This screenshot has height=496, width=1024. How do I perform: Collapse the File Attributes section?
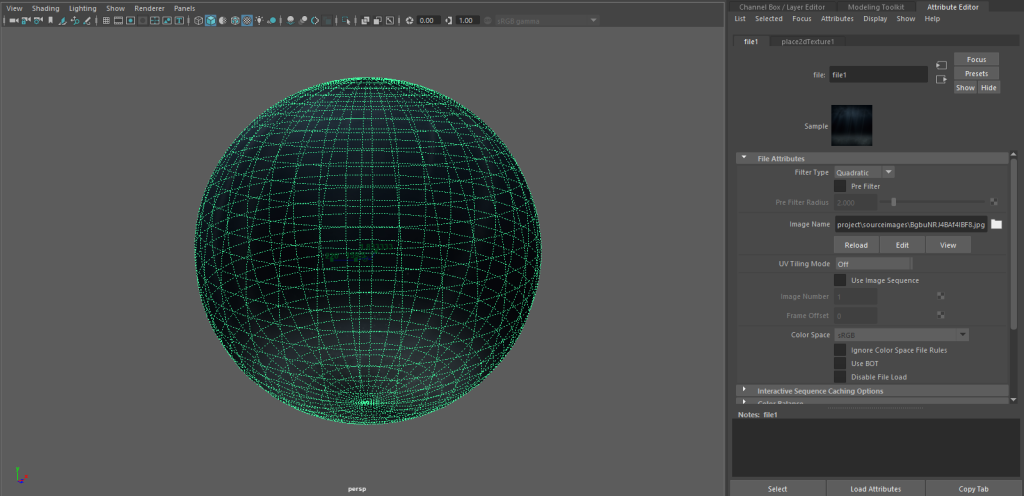pos(744,158)
